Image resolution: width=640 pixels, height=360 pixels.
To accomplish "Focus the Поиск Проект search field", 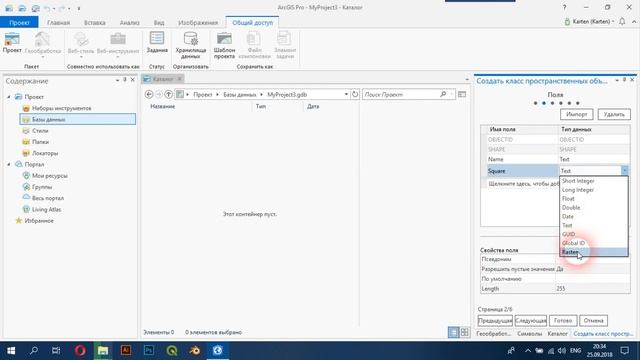I will click(x=401, y=94).
